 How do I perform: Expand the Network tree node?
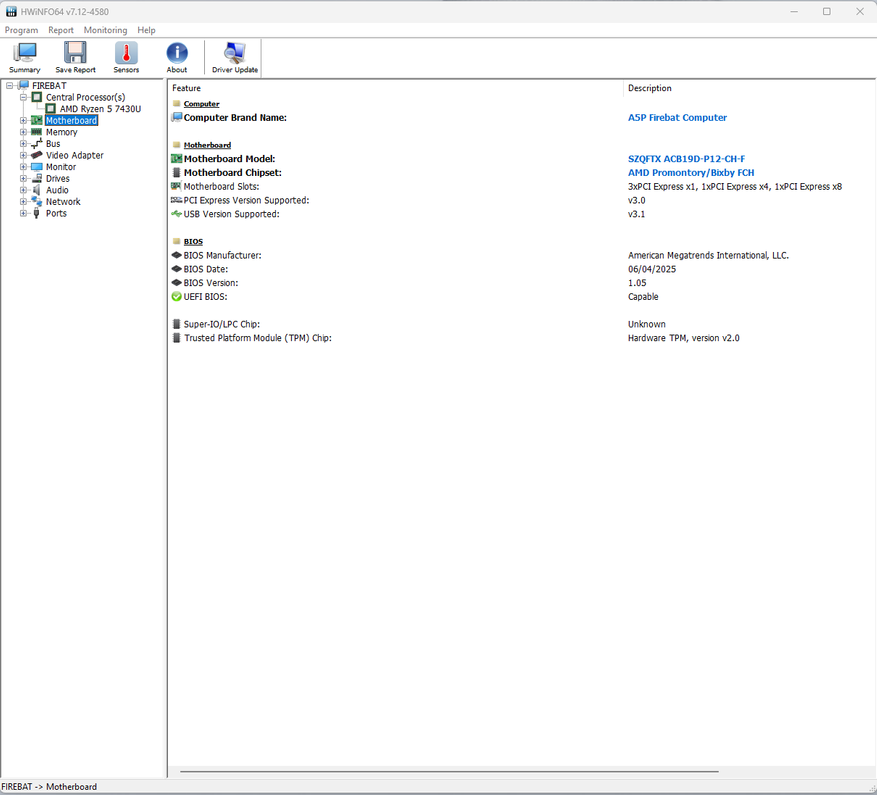(x=23, y=201)
